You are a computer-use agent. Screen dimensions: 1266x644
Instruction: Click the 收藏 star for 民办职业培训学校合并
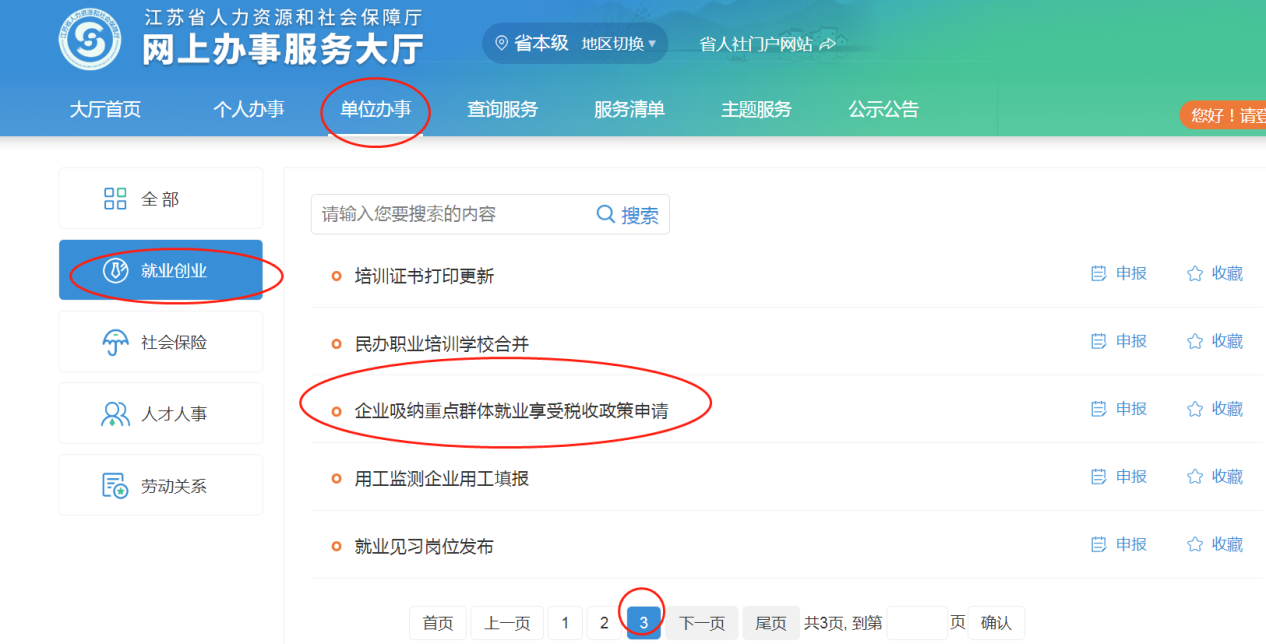1195,342
